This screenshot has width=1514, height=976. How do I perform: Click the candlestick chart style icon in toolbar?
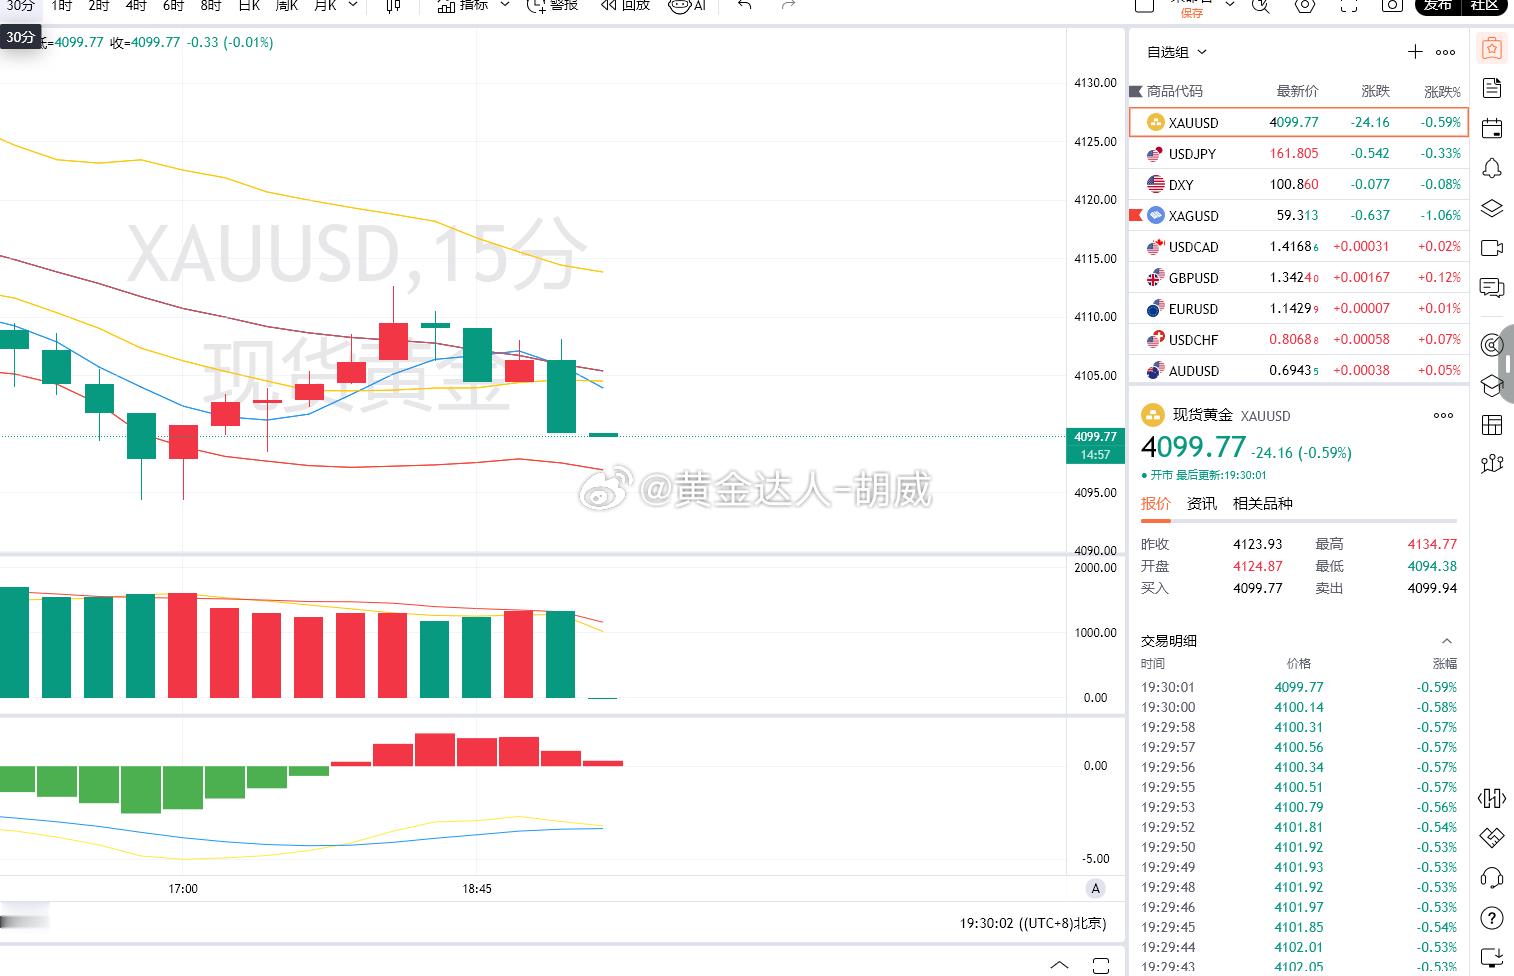(393, 6)
